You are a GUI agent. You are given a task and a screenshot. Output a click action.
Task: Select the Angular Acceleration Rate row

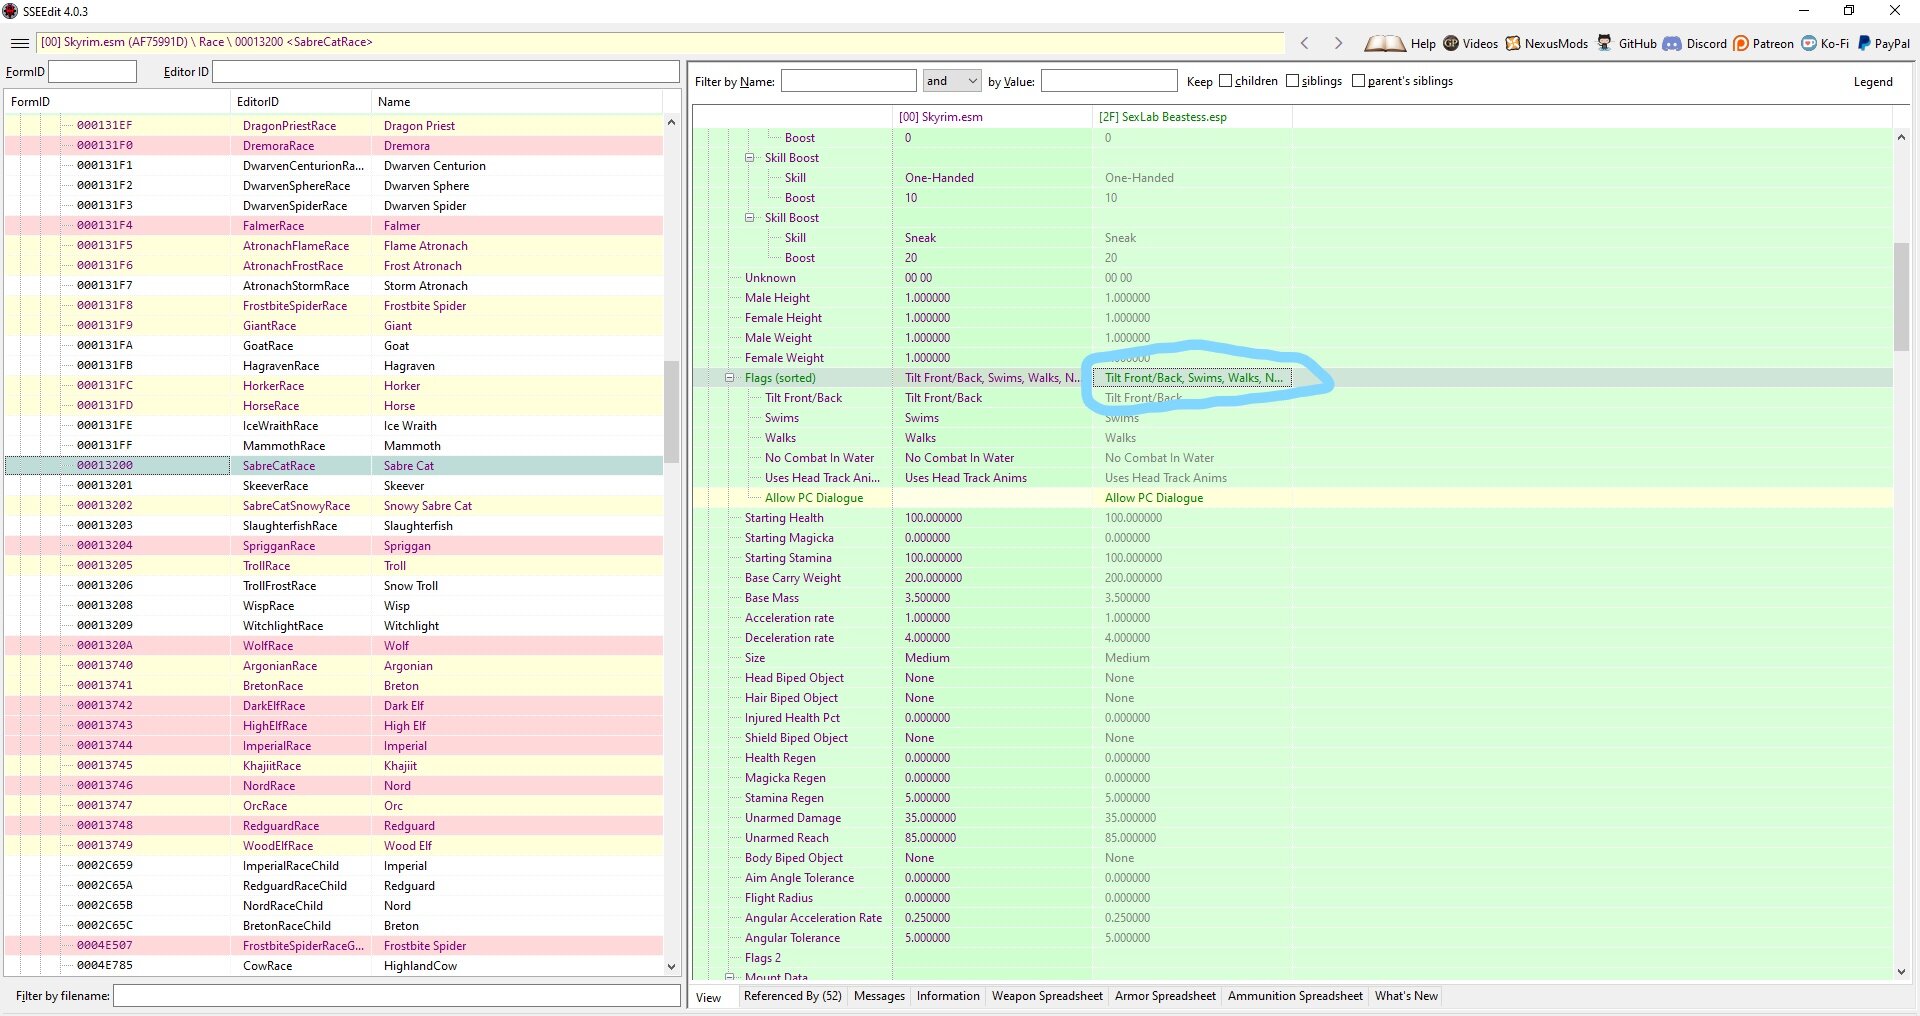click(1292, 918)
